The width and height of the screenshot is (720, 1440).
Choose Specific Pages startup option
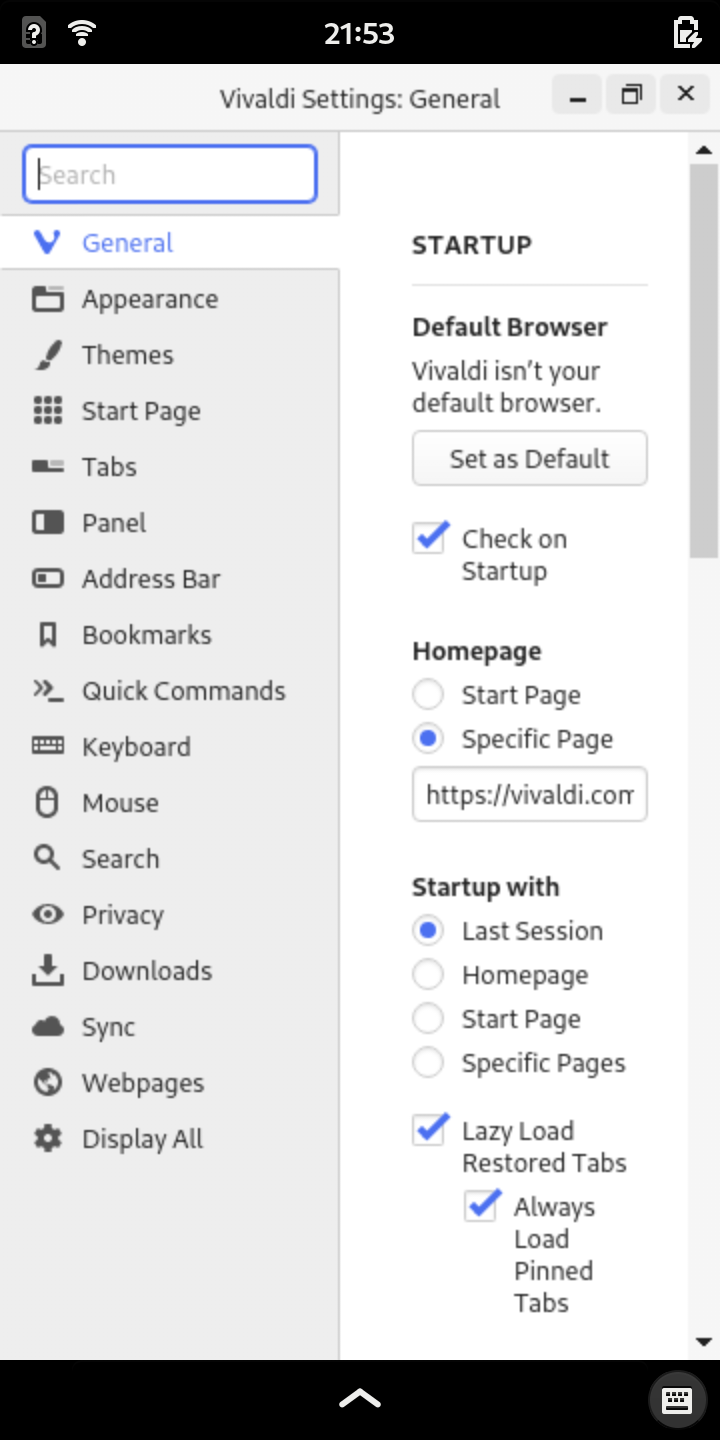tap(428, 1063)
